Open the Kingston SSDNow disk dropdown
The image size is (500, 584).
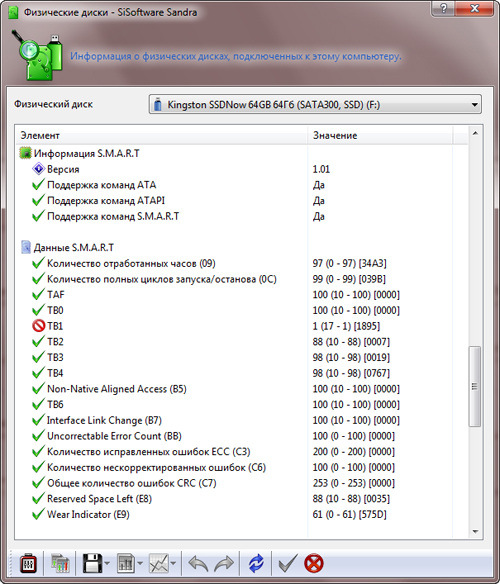pos(315,105)
